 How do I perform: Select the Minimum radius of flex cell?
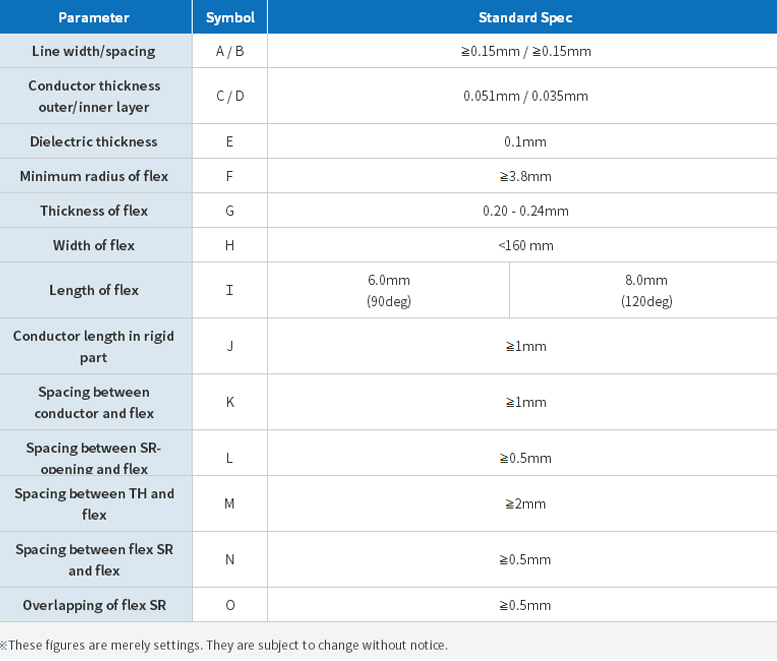tap(96, 176)
